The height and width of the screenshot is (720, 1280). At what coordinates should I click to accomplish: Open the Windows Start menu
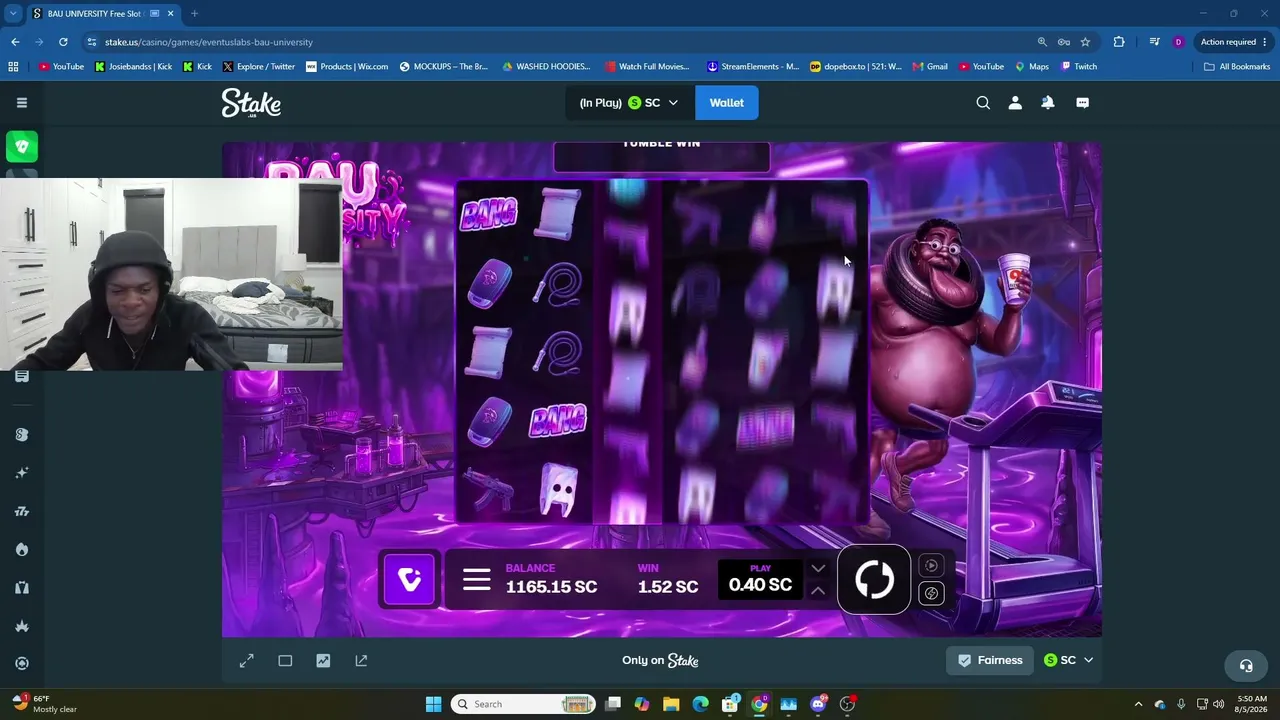[434, 704]
